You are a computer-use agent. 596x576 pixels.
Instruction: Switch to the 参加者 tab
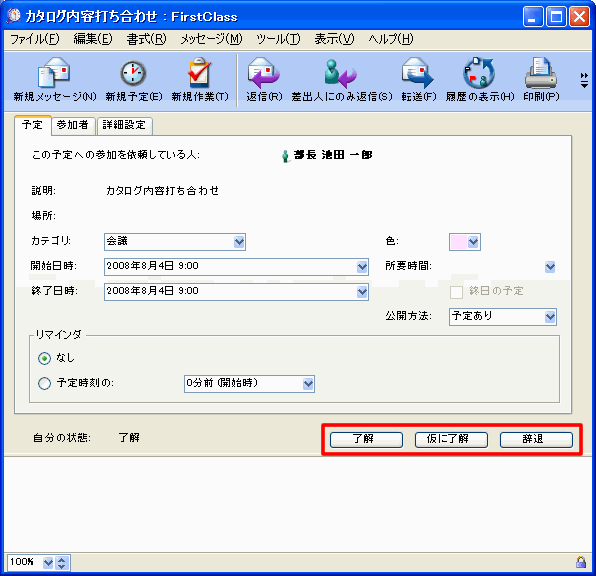click(73, 125)
